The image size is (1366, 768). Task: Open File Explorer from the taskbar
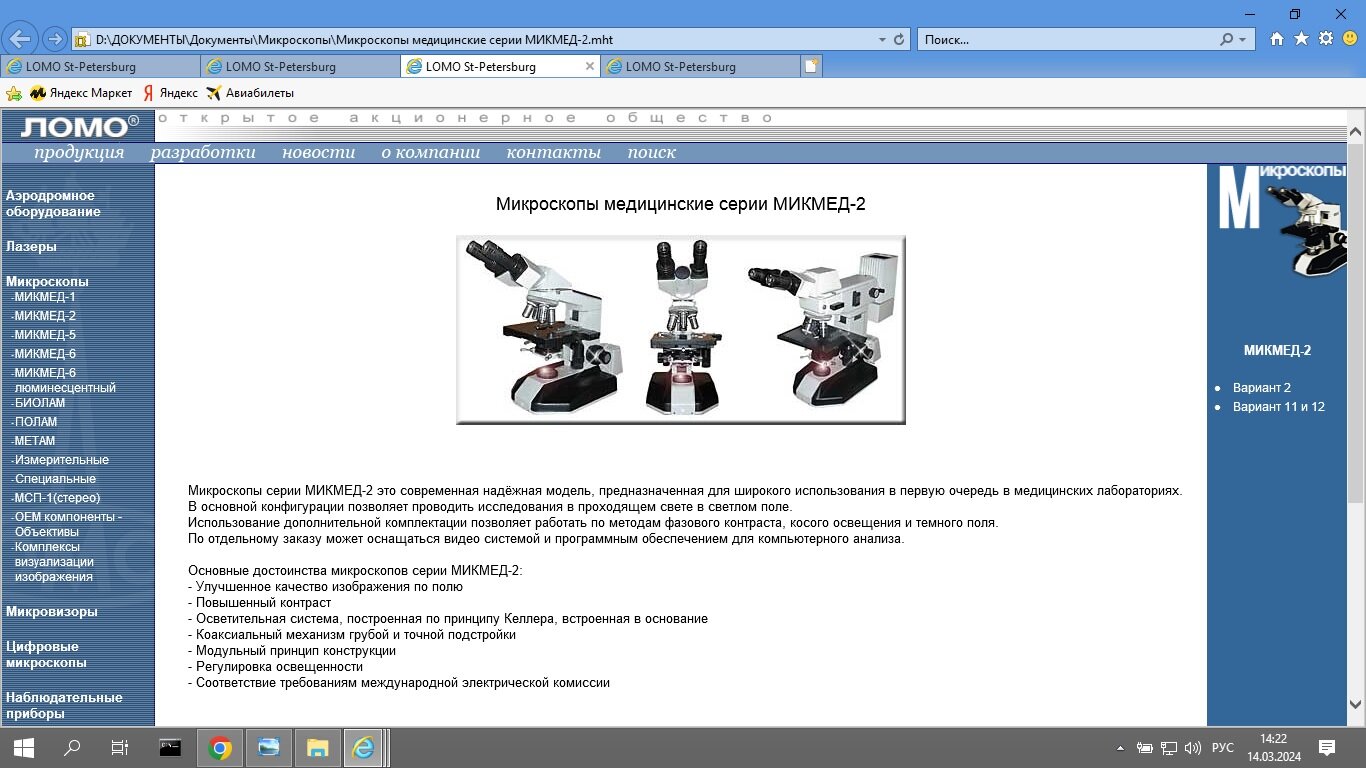pos(318,748)
